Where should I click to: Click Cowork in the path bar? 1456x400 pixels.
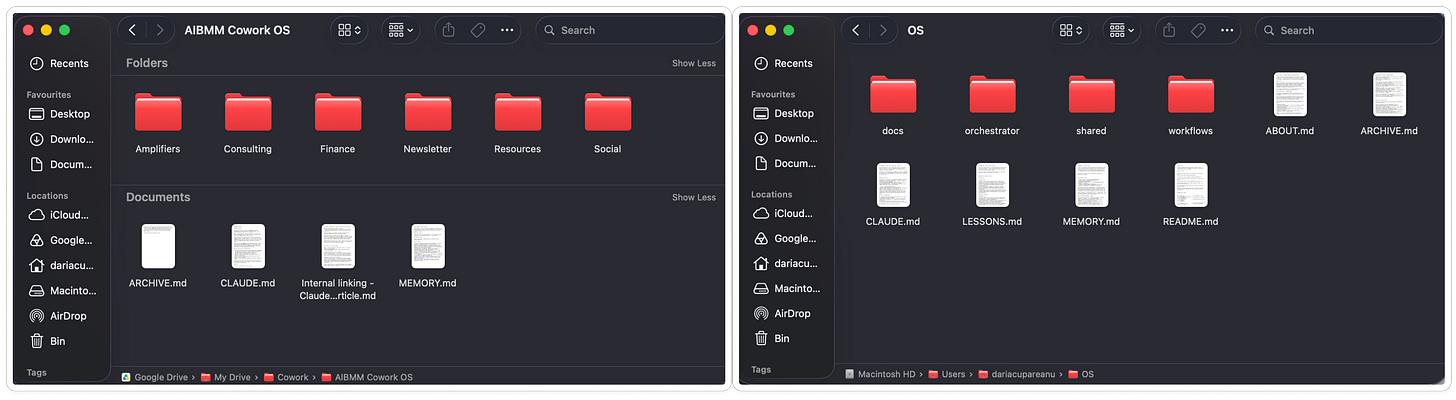click(286, 377)
